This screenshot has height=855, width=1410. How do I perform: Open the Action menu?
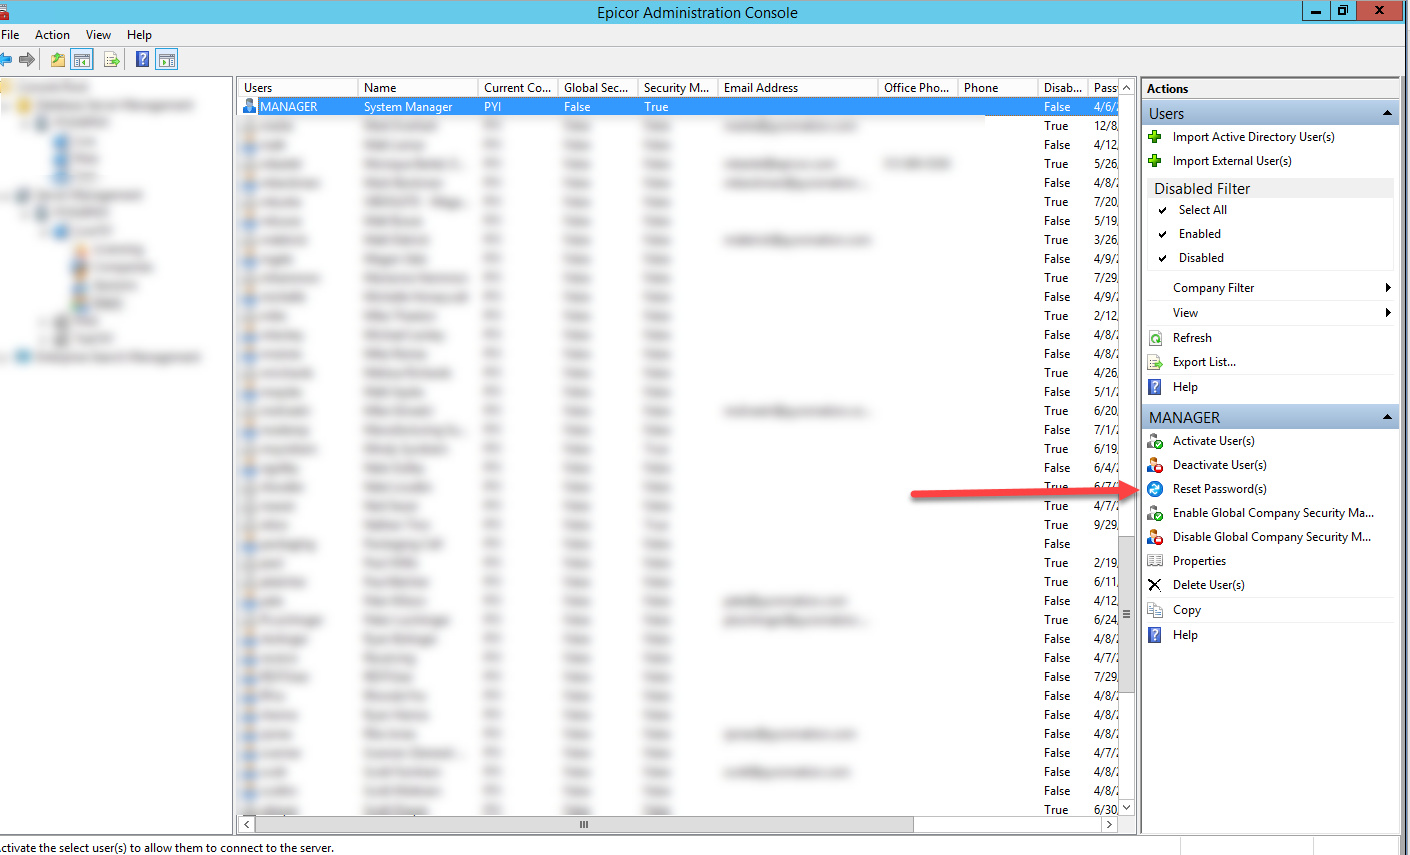point(52,35)
